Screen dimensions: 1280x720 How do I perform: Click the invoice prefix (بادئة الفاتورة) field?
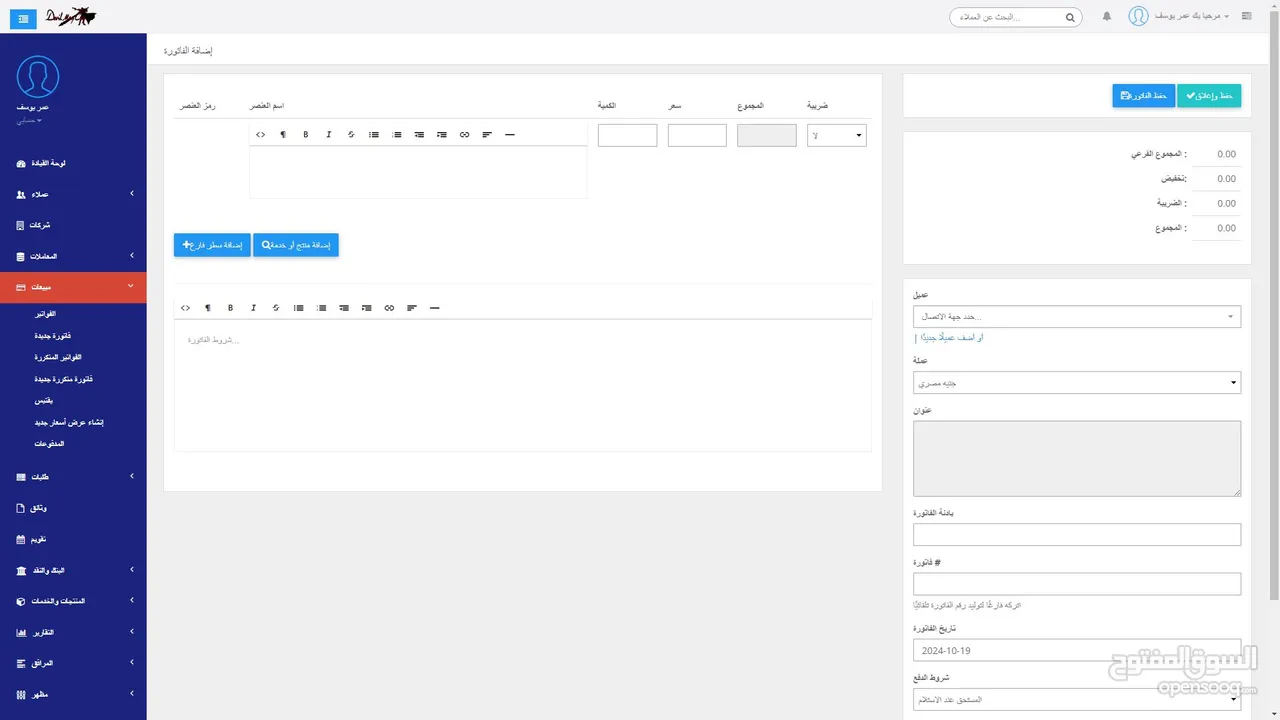(1077, 534)
